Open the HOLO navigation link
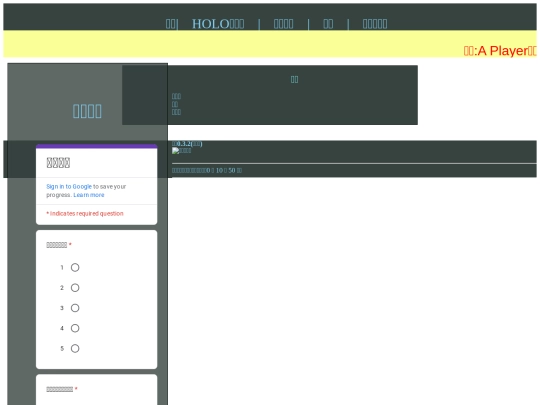Image resolution: width=540 pixels, height=405 pixels. (218, 24)
